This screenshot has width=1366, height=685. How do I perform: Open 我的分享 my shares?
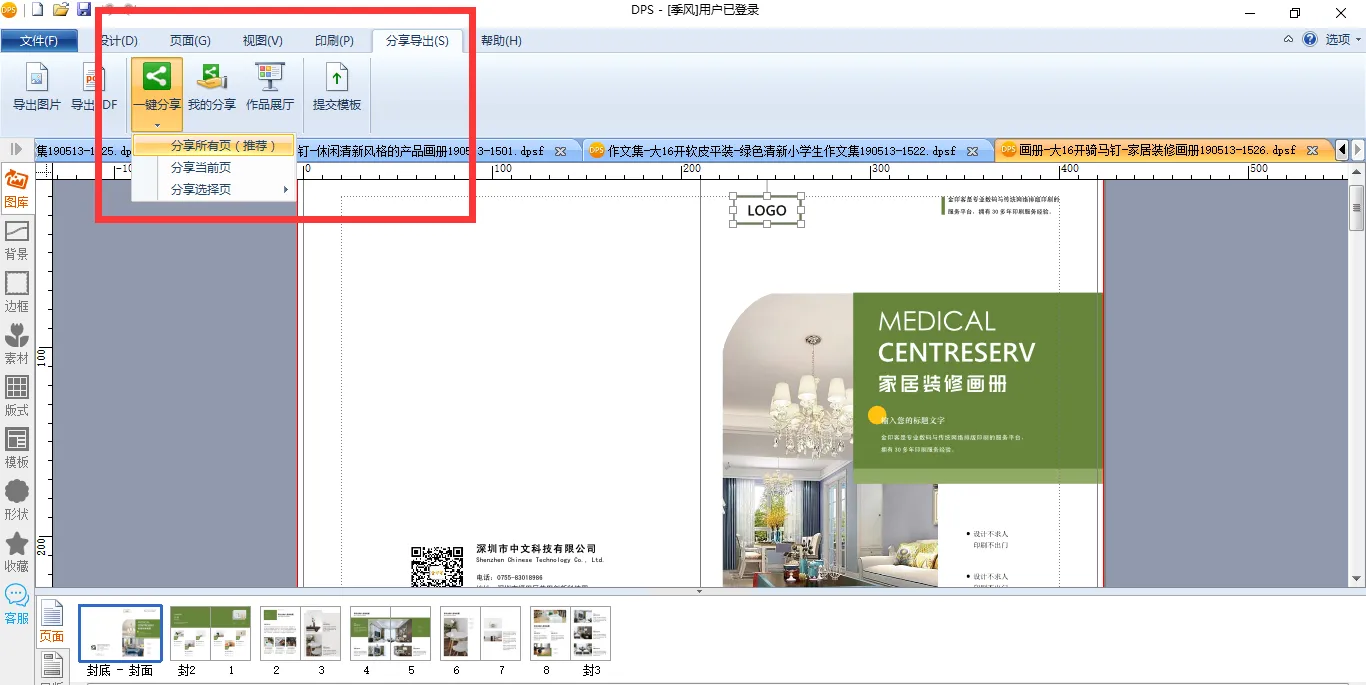[x=212, y=87]
